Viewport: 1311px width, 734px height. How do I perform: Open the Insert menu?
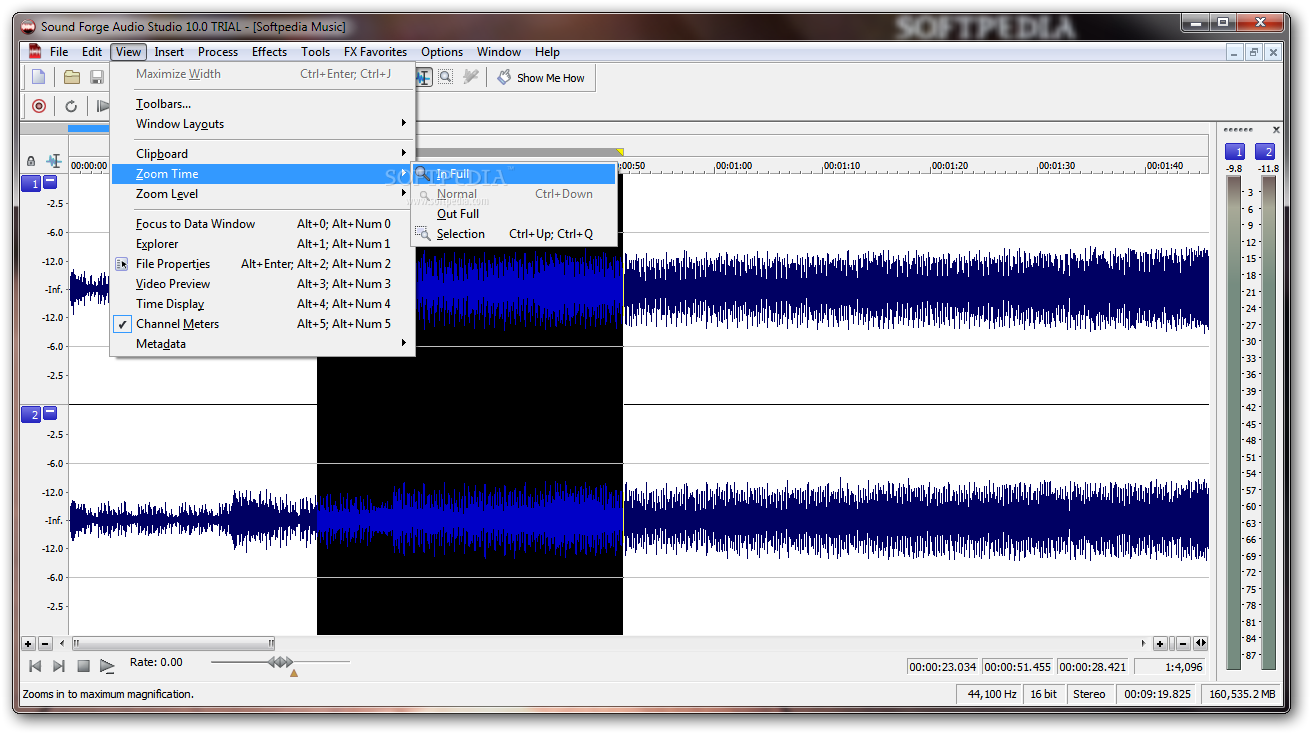(169, 52)
